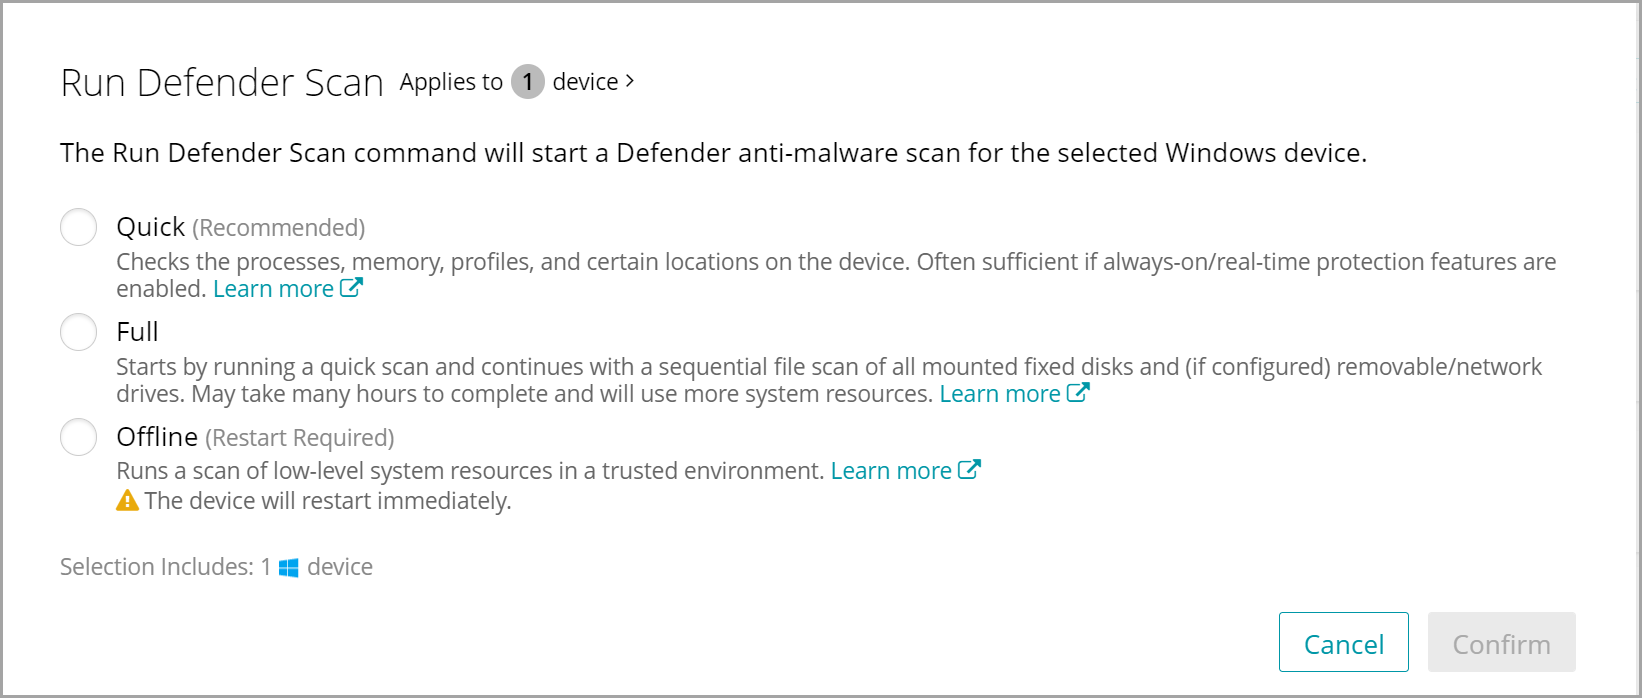
Task: Click the Offline option label
Action: 157,437
